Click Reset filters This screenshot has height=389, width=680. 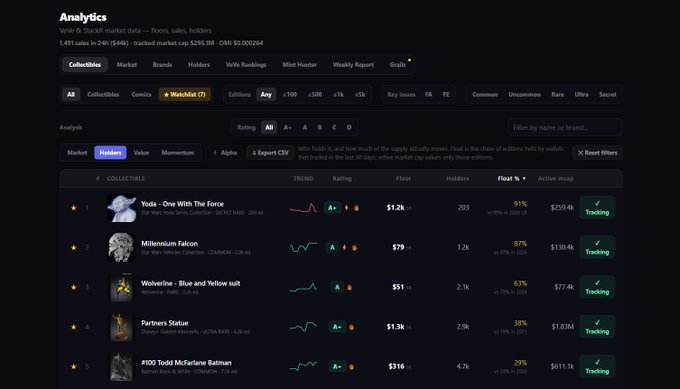598,153
